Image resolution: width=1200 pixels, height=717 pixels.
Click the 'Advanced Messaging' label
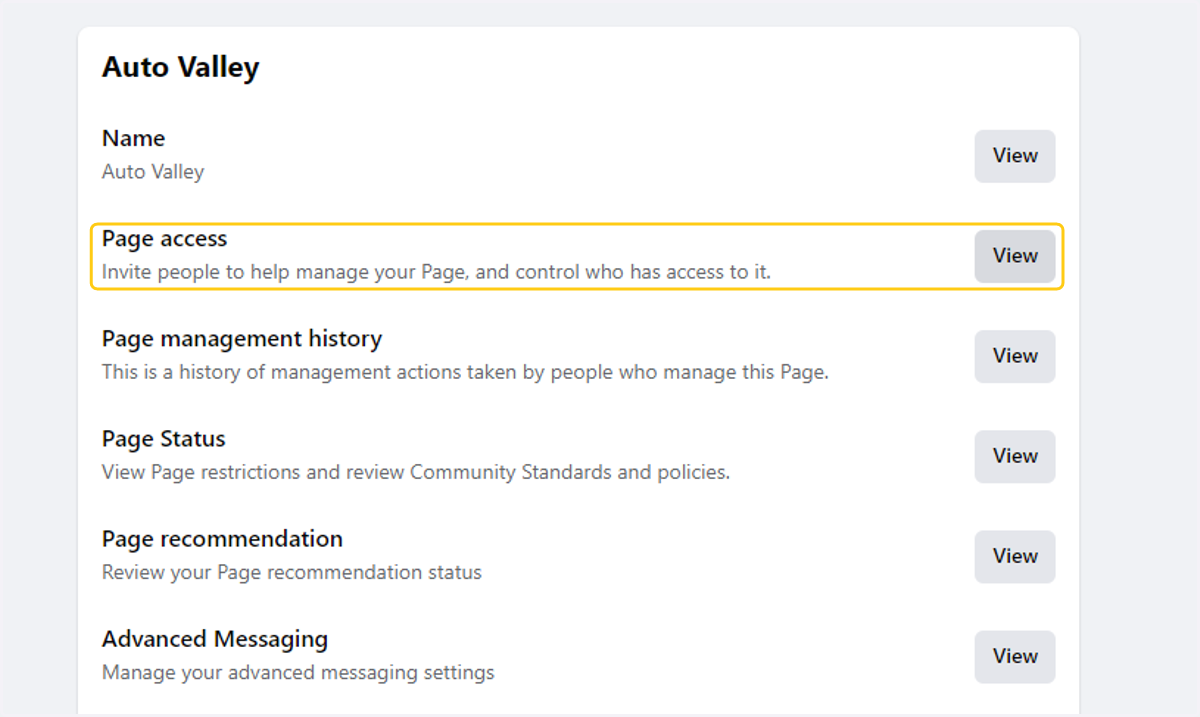coord(215,639)
